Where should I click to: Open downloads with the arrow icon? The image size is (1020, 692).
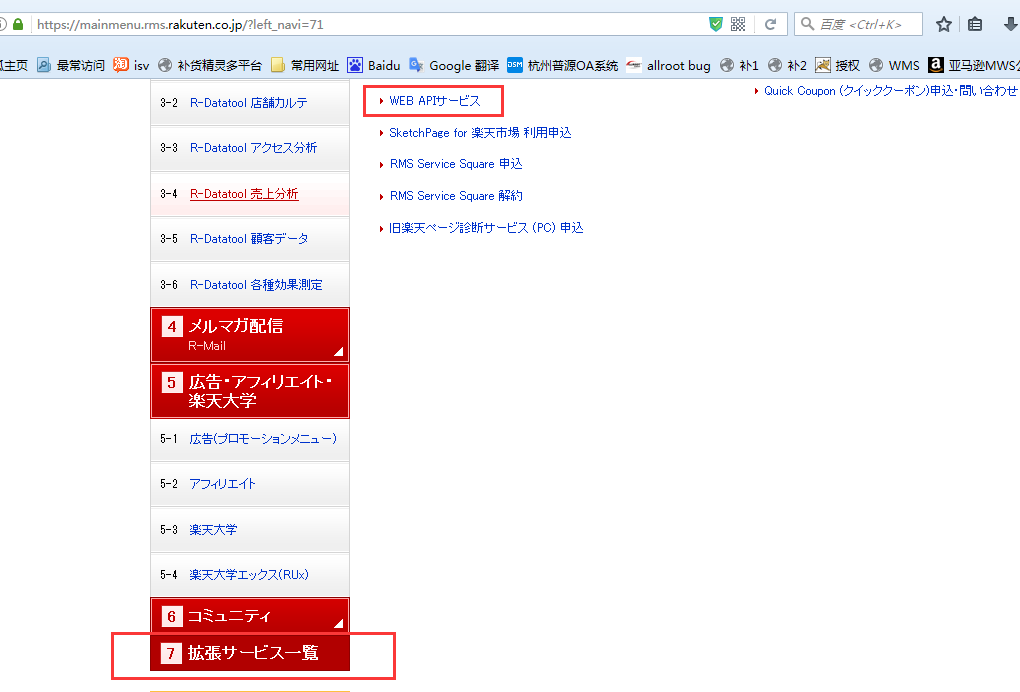1010,25
